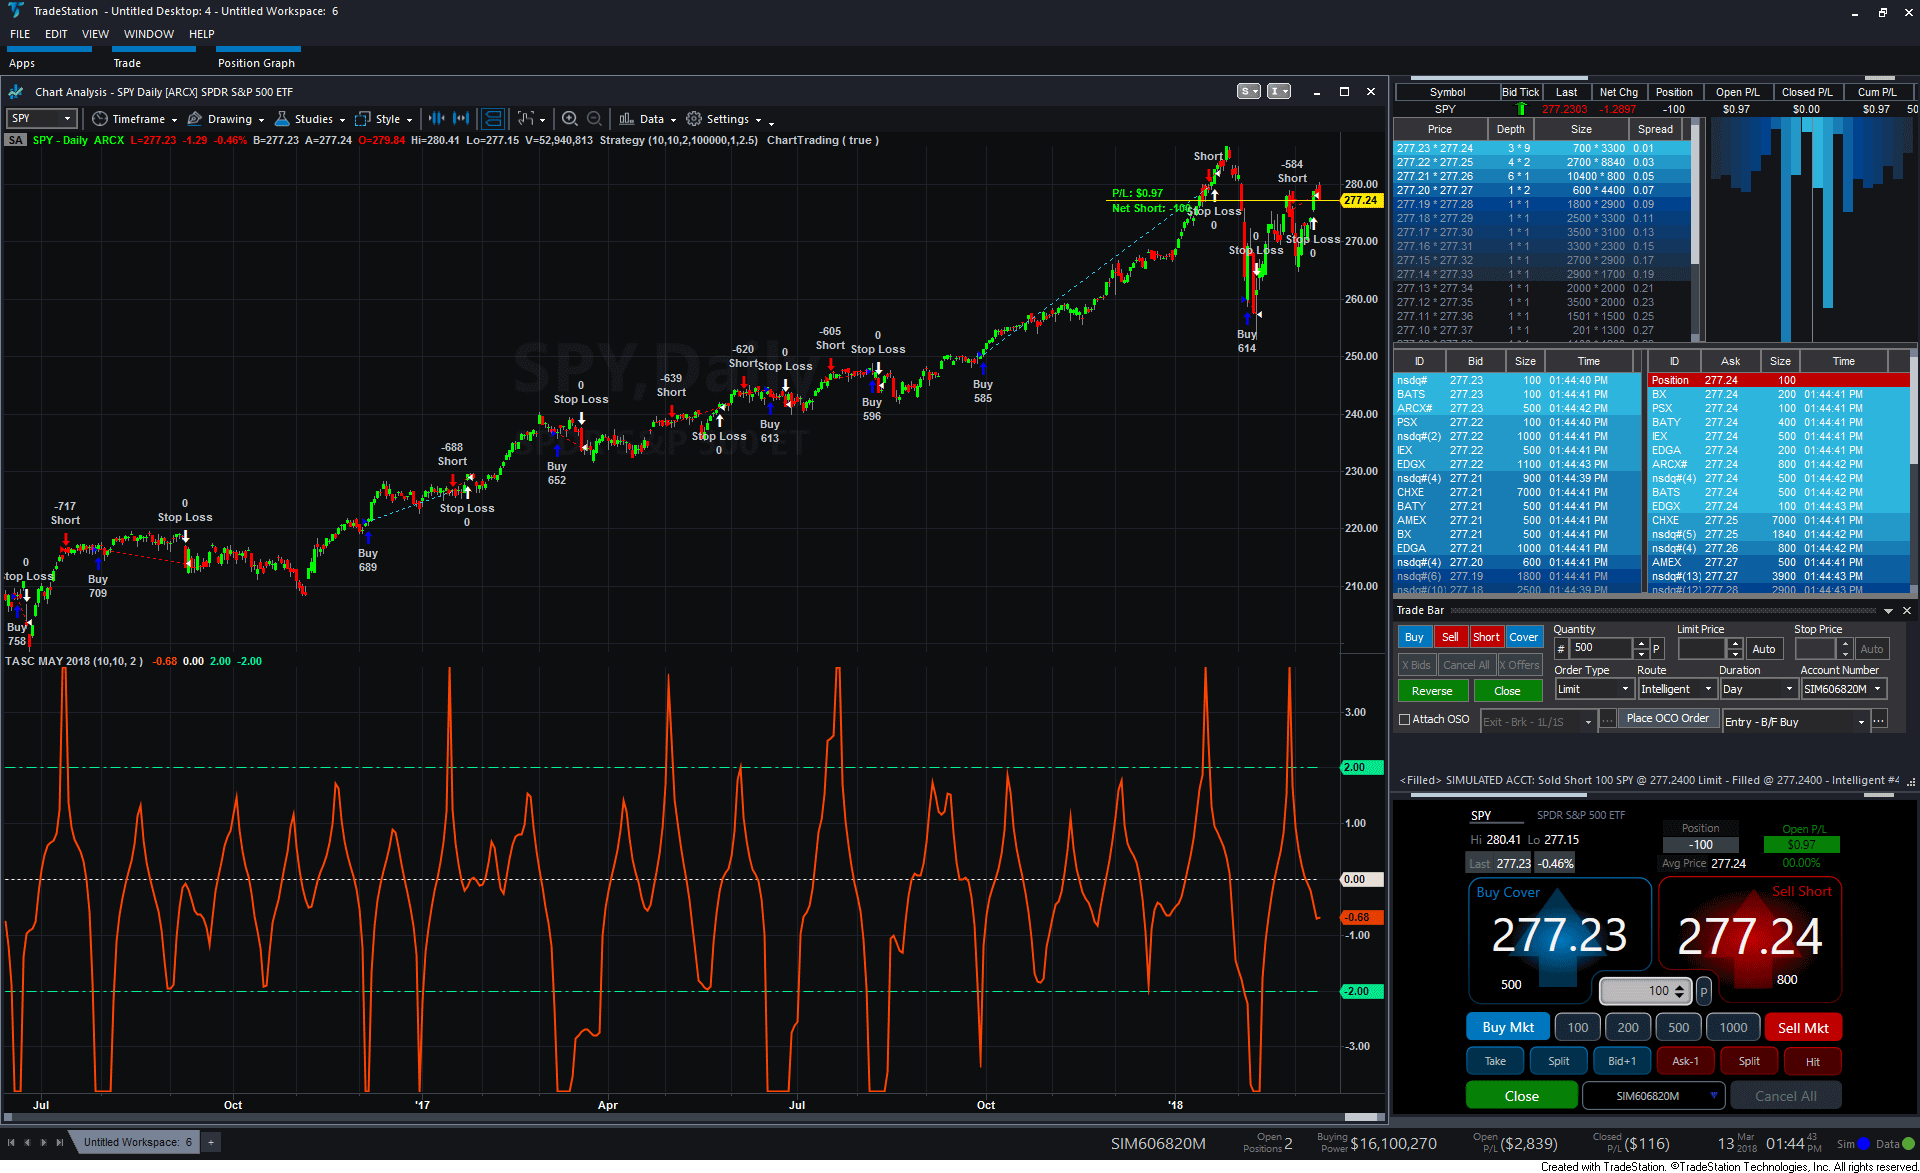This screenshot has width=1920, height=1173.
Task: Click the red Short button in Trade Bar
Action: pos(1486,637)
